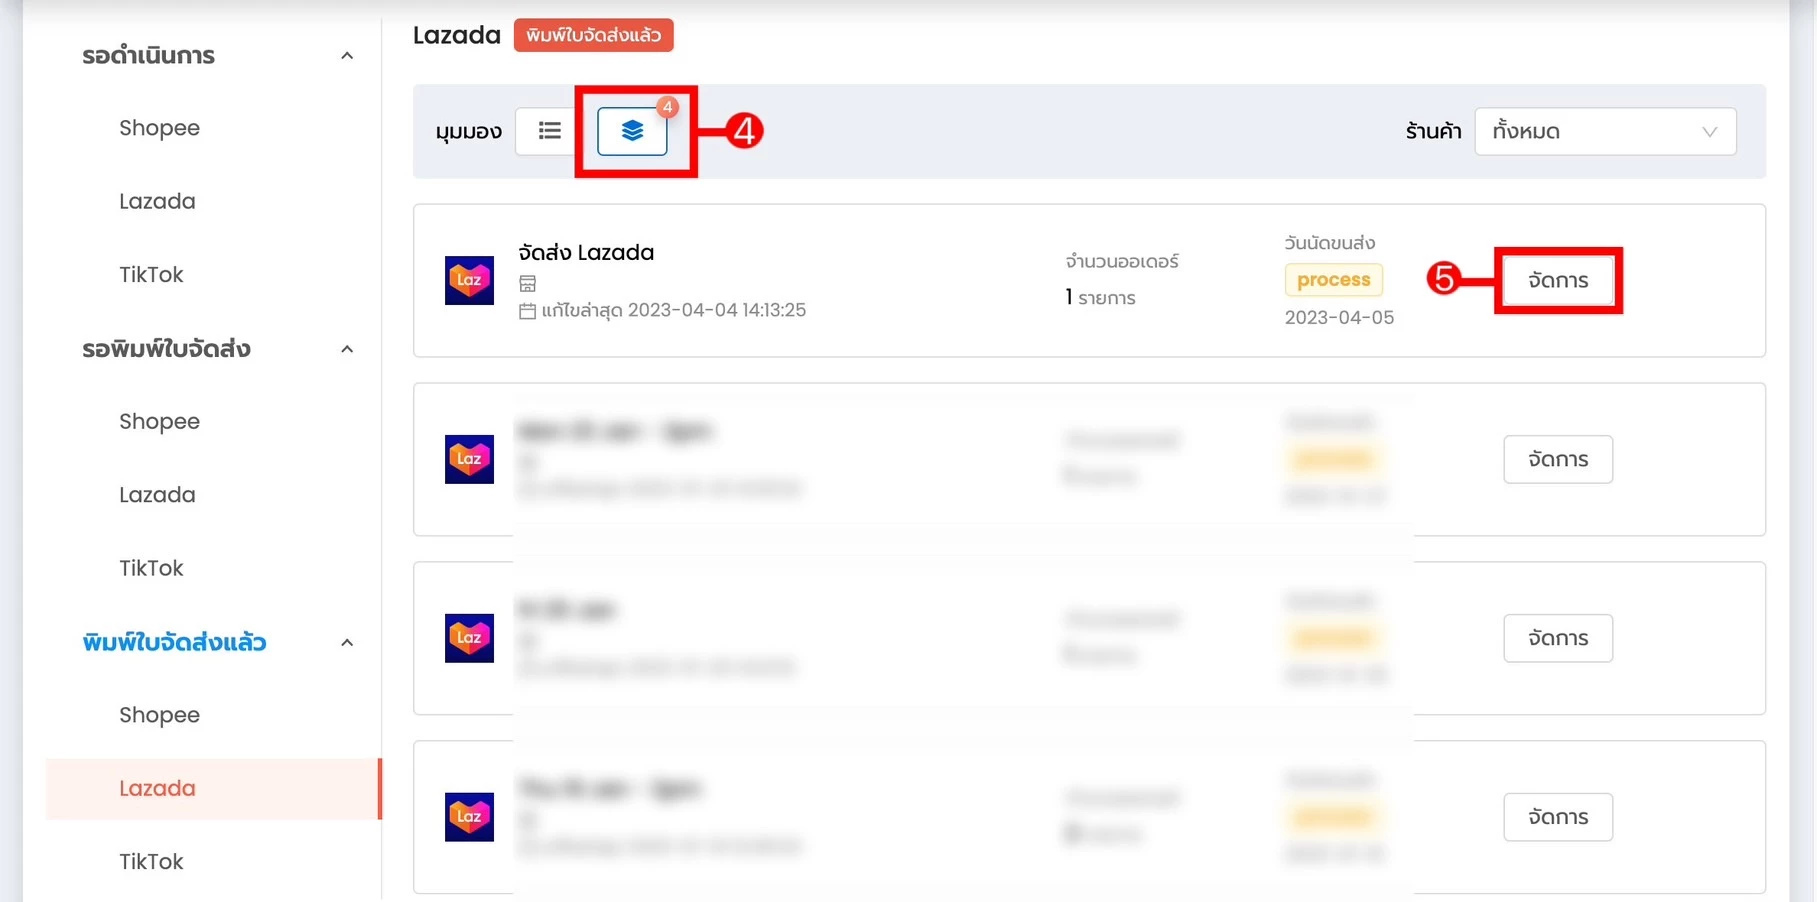Open the ร้านค้า ทั้งหมด dropdown
This screenshot has width=1817, height=902.
pos(1605,131)
